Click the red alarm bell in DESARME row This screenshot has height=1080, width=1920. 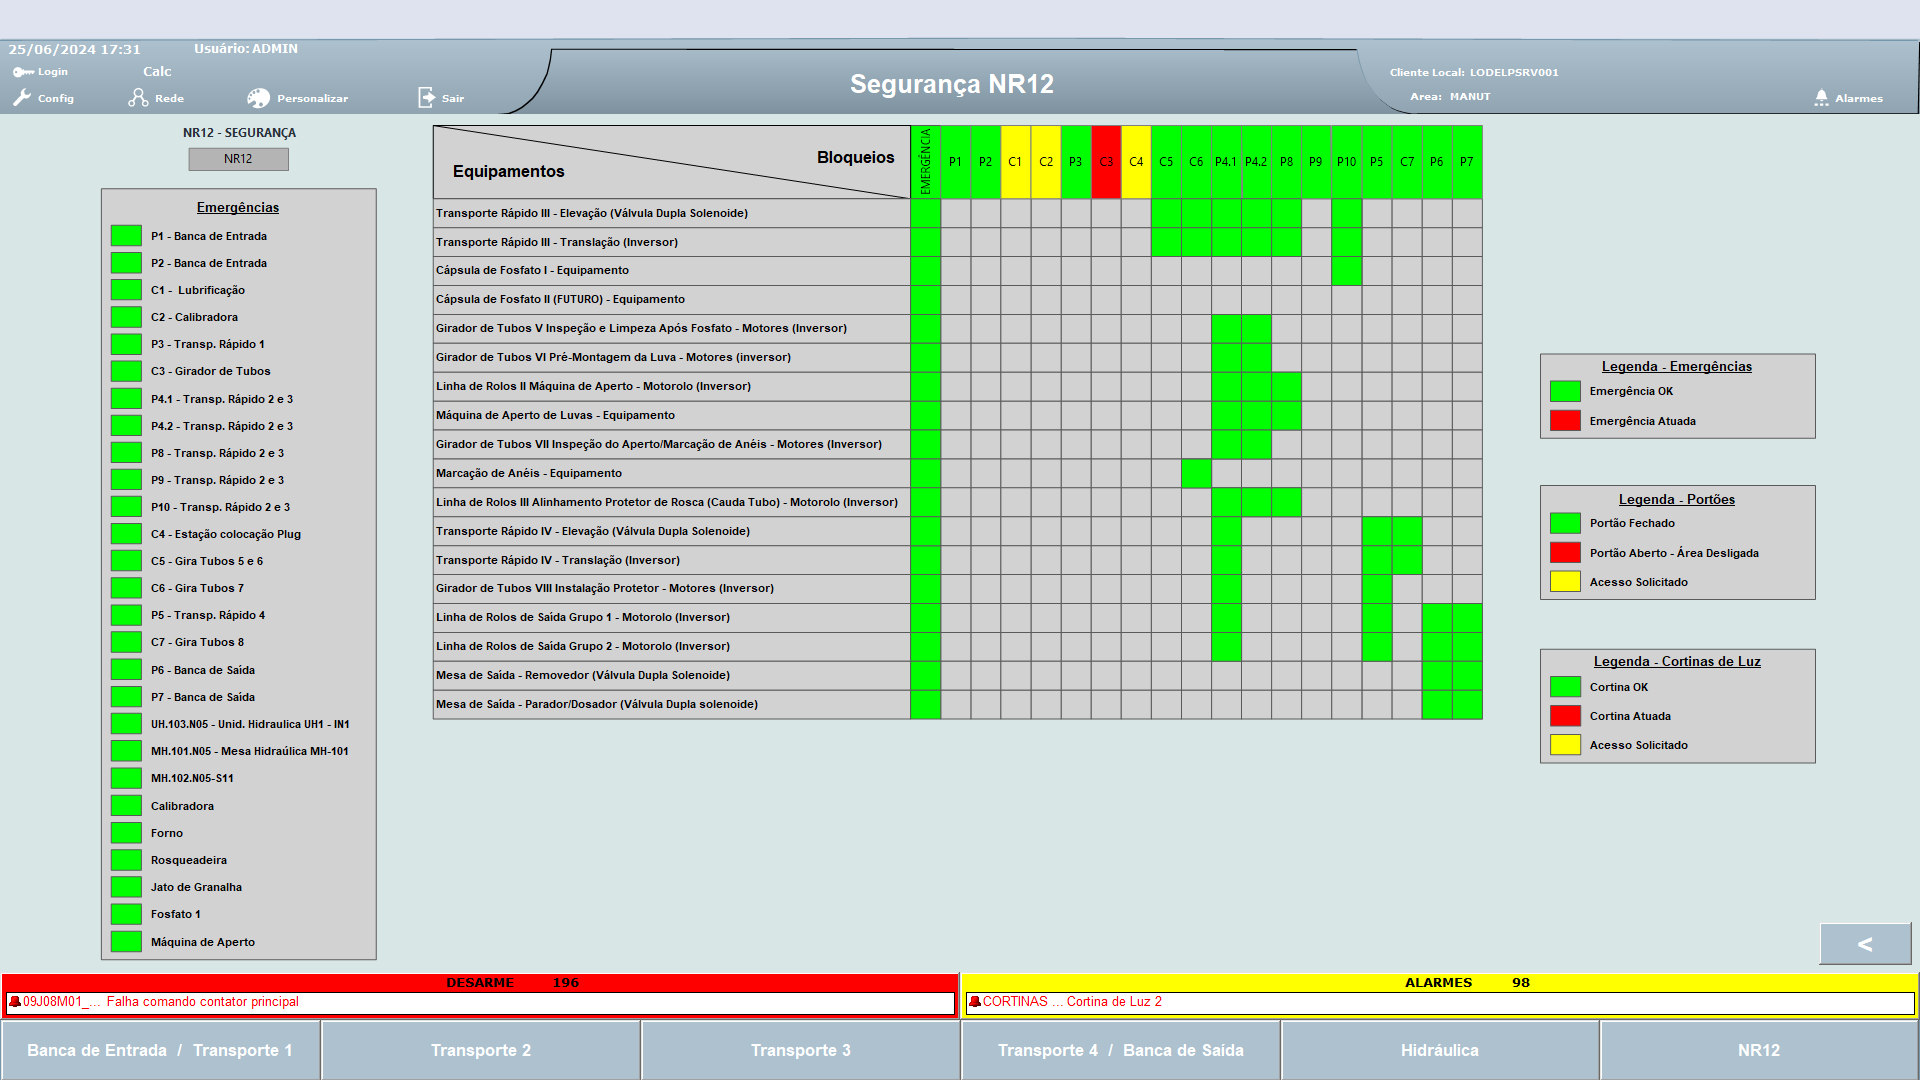click(x=15, y=1001)
